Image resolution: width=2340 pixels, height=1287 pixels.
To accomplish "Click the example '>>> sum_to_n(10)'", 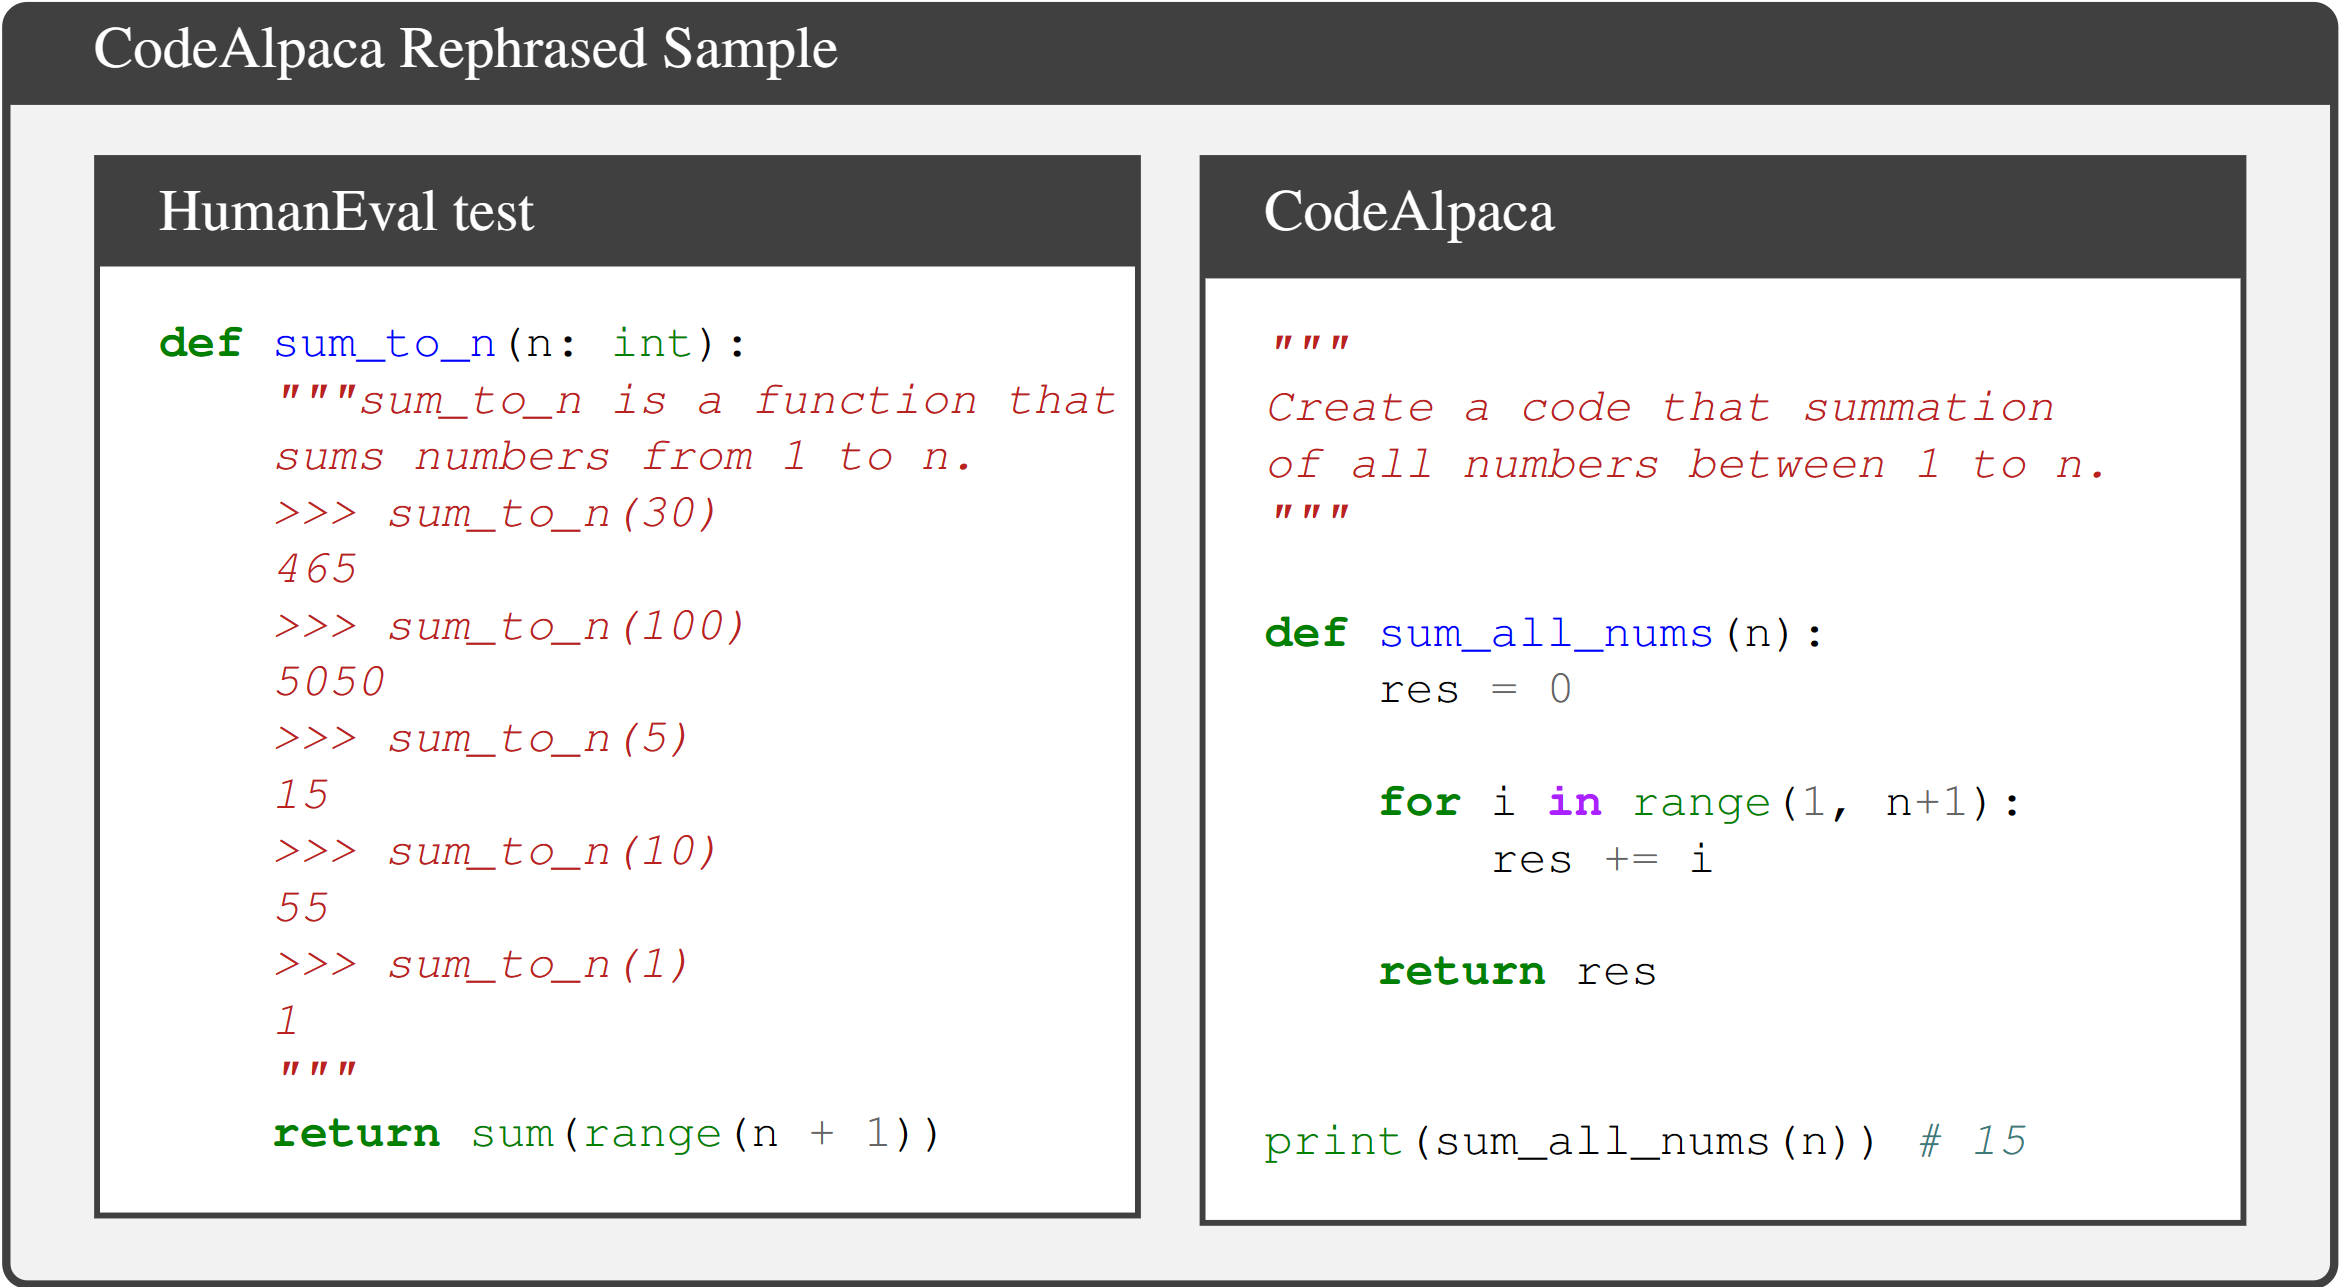I will [x=496, y=852].
